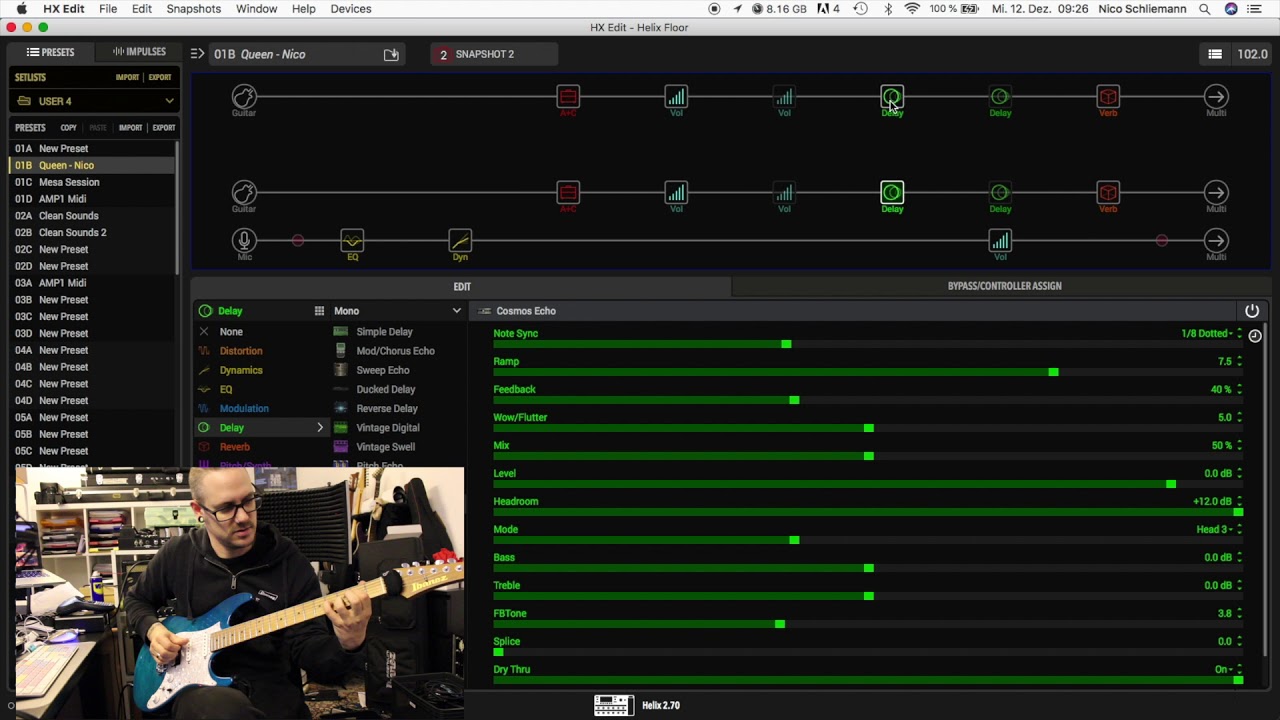This screenshot has width=1280, height=720.
Task: Select the Vintage Digital delay model
Action: (388, 428)
